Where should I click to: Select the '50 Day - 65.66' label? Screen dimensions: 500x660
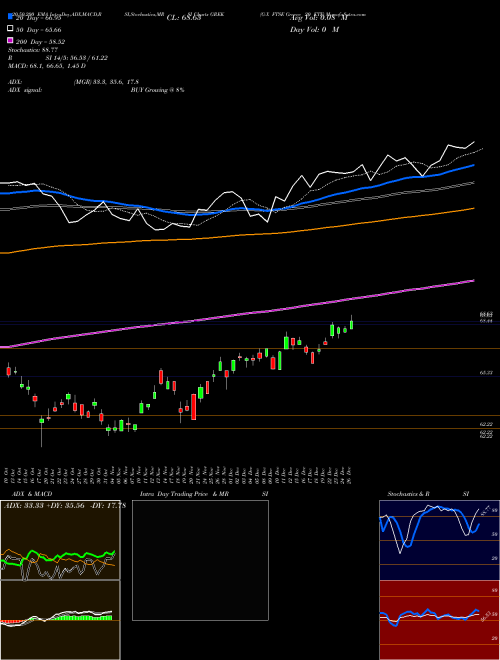(39, 30)
